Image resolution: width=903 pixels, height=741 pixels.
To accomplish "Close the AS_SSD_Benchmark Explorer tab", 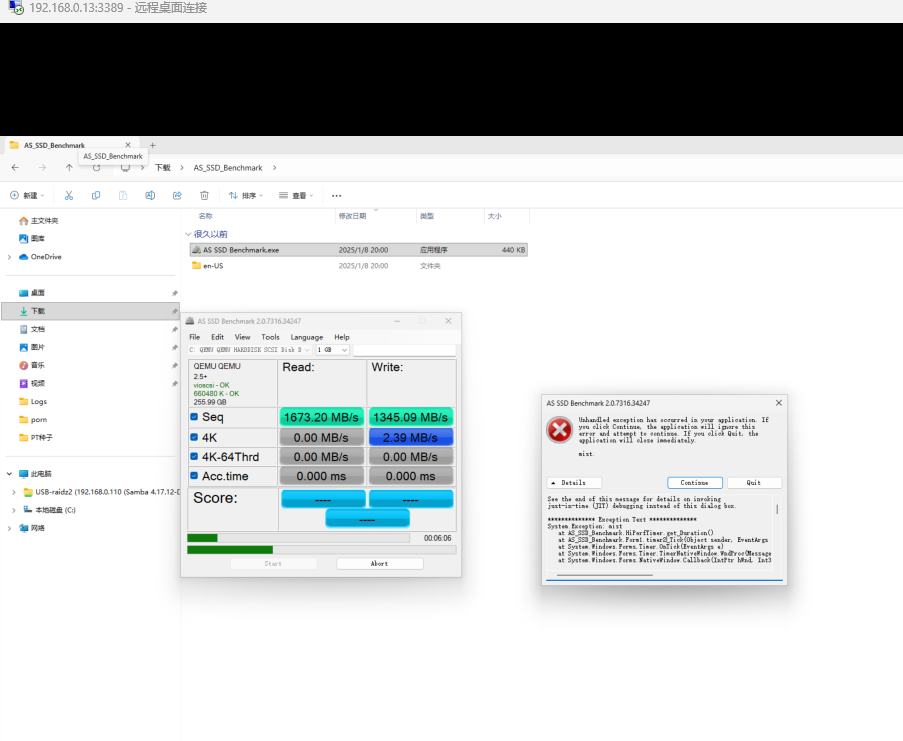I will (x=128, y=145).
